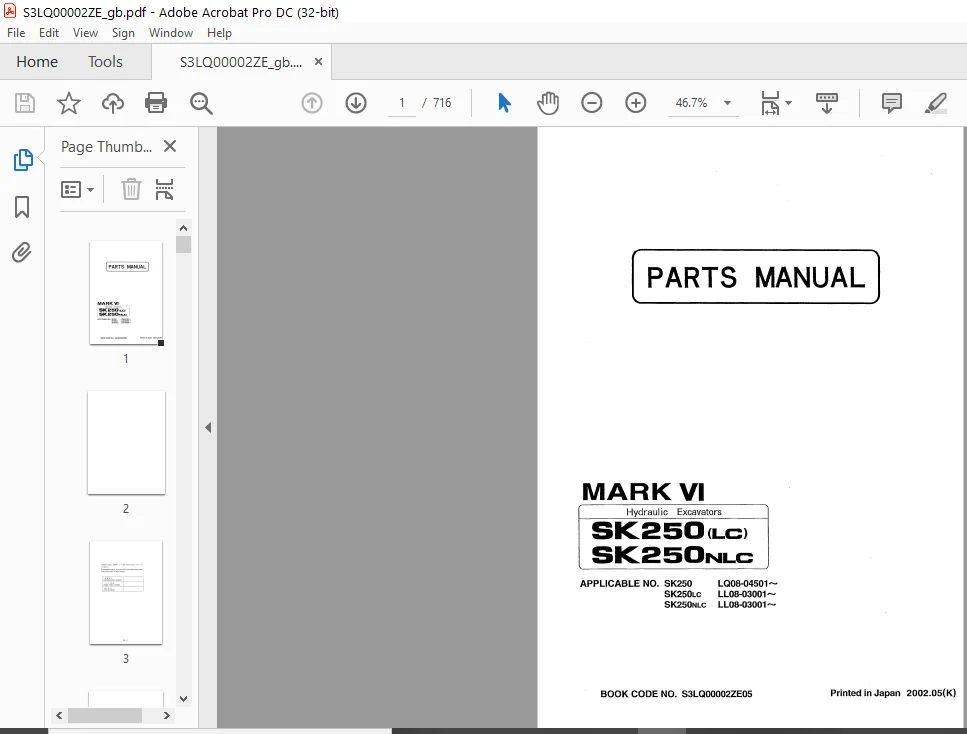The width and height of the screenshot is (967, 734).
Task: Click thumbnail panel scroll right arrow
Action: click(x=167, y=715)
